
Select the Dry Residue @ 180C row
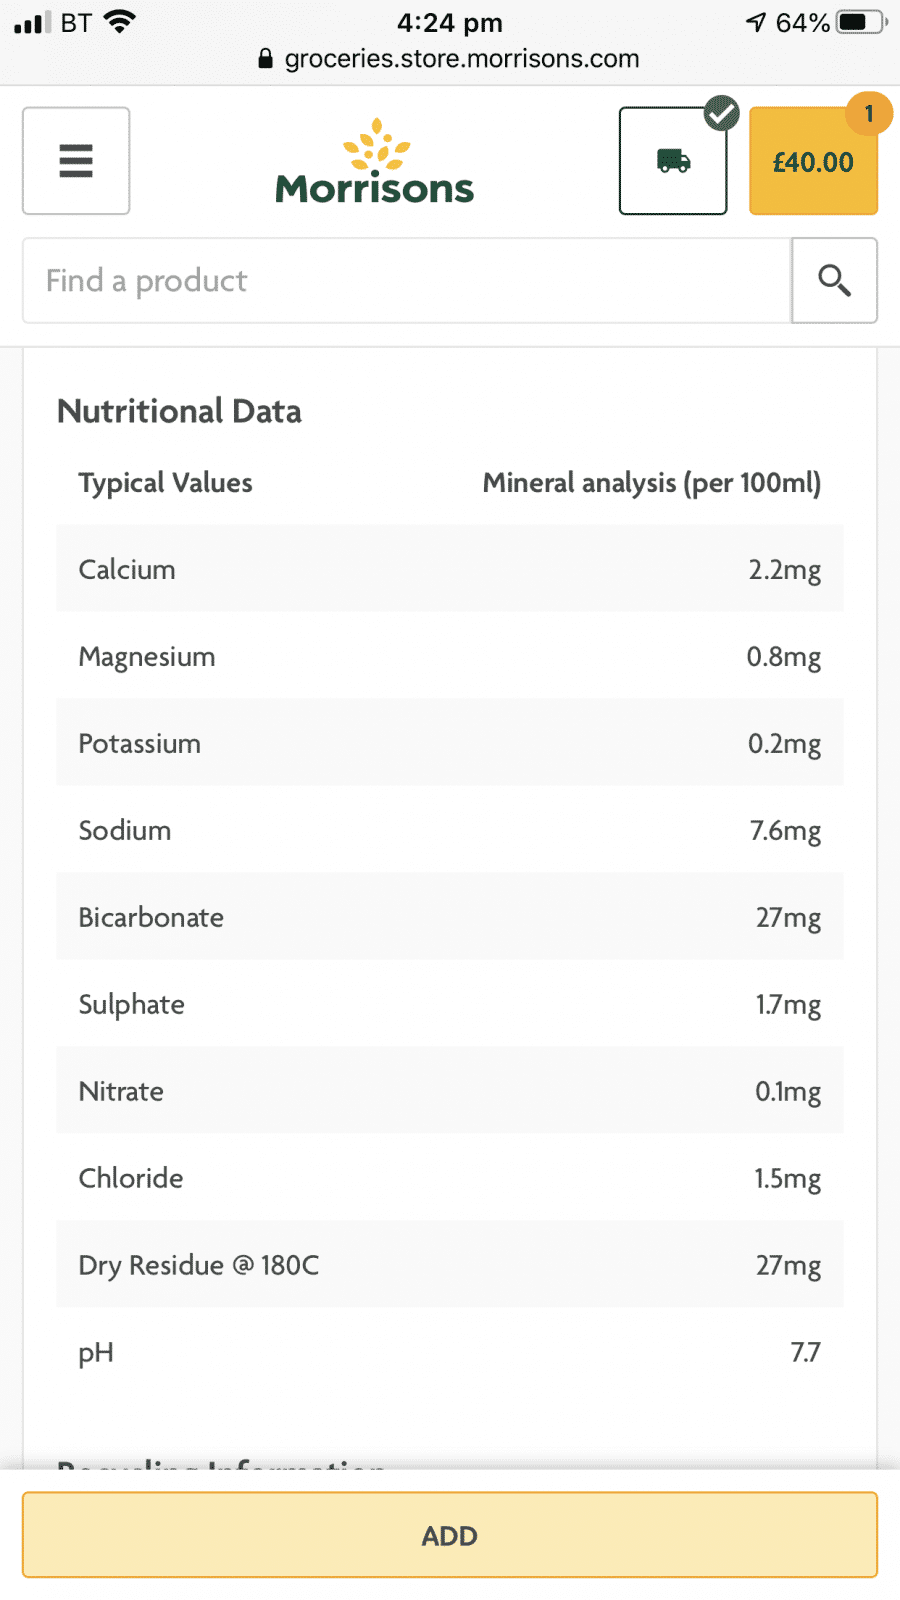pyautogui.click(x=450, y=1265)
